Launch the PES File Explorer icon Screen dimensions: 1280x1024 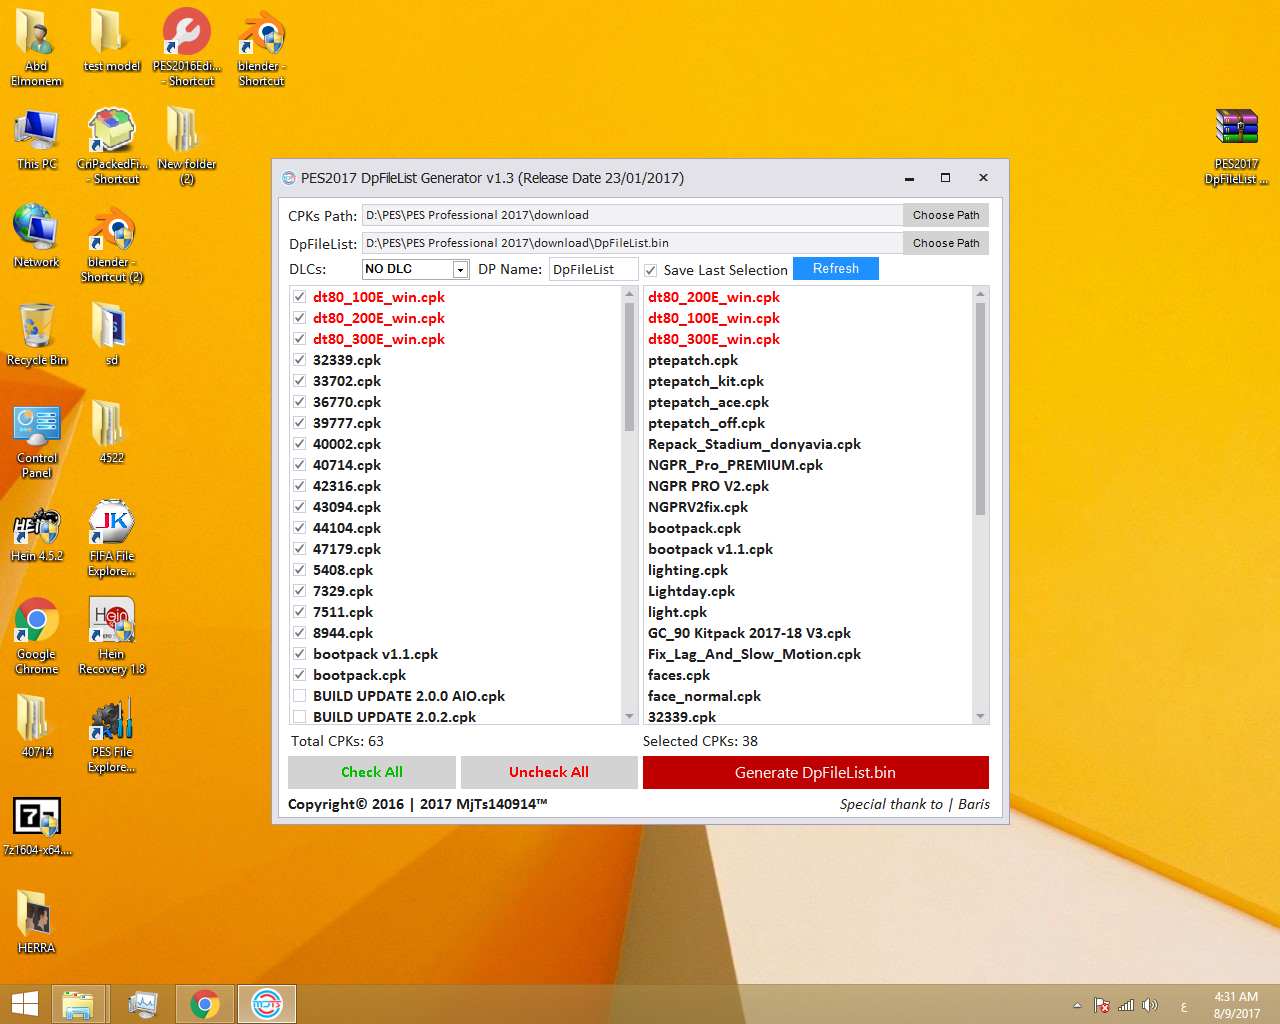[111, 734]
